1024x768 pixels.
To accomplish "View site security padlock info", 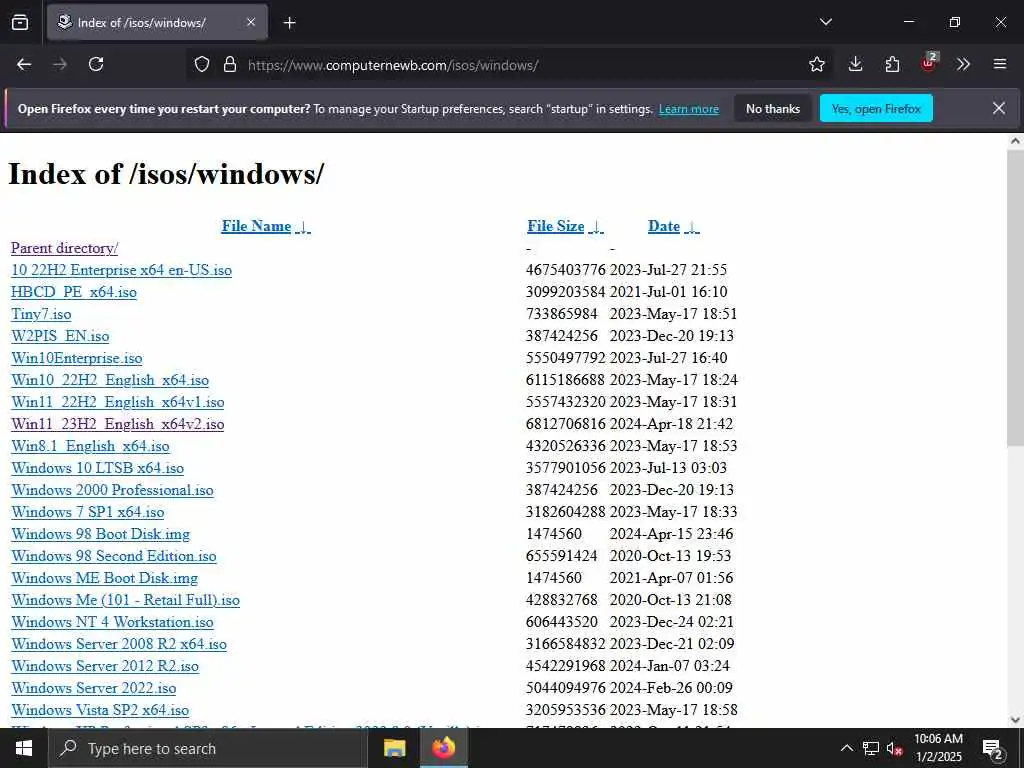I will pyautogui.click(x=230, y=65).
